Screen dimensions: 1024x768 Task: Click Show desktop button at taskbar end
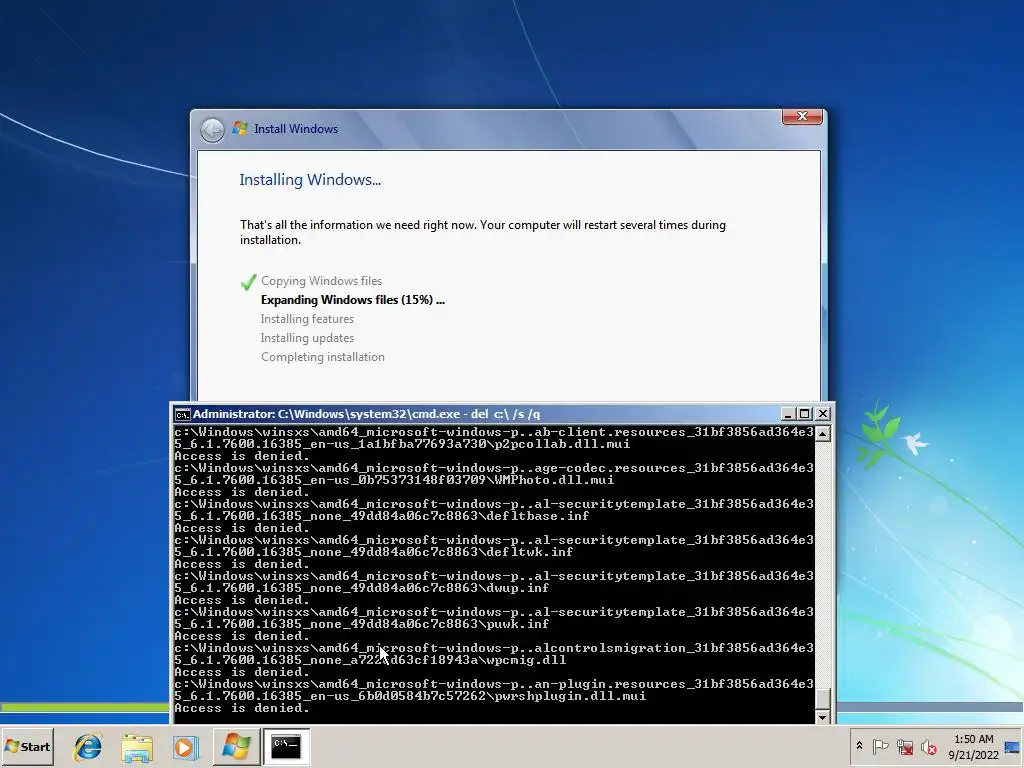click(1012, 746)
